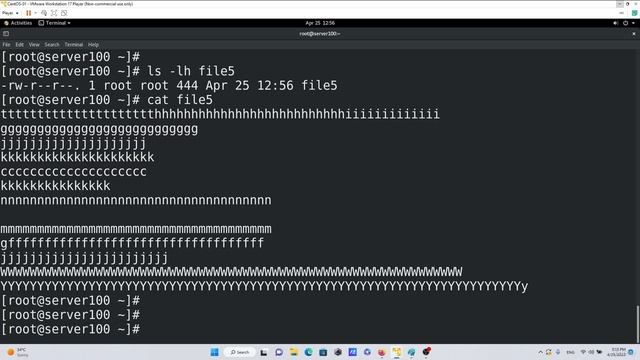Open the GNOME clock showing Apr 25 12:56

point(320,23)
